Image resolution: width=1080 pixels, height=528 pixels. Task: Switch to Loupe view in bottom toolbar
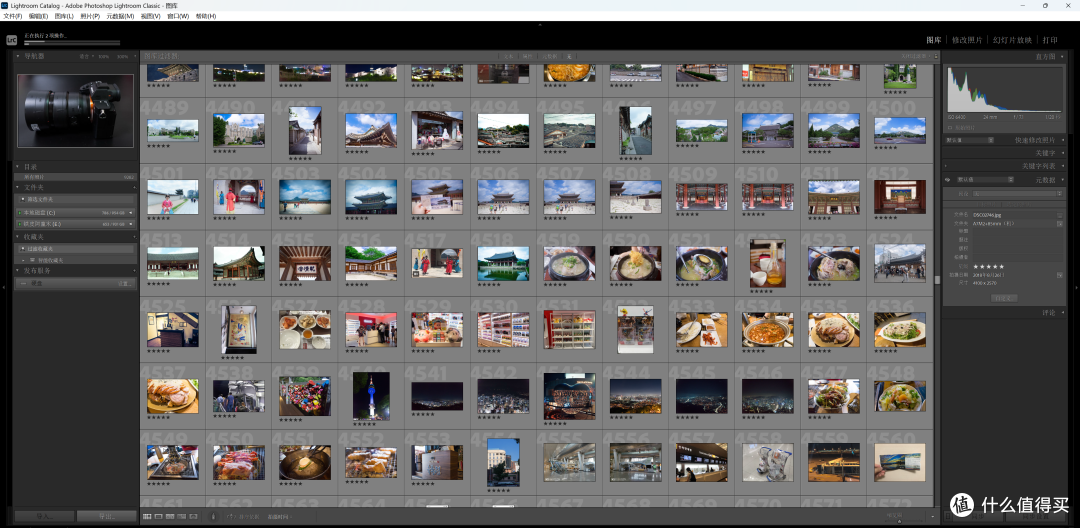pyautogui.click(x=158, y=516)
